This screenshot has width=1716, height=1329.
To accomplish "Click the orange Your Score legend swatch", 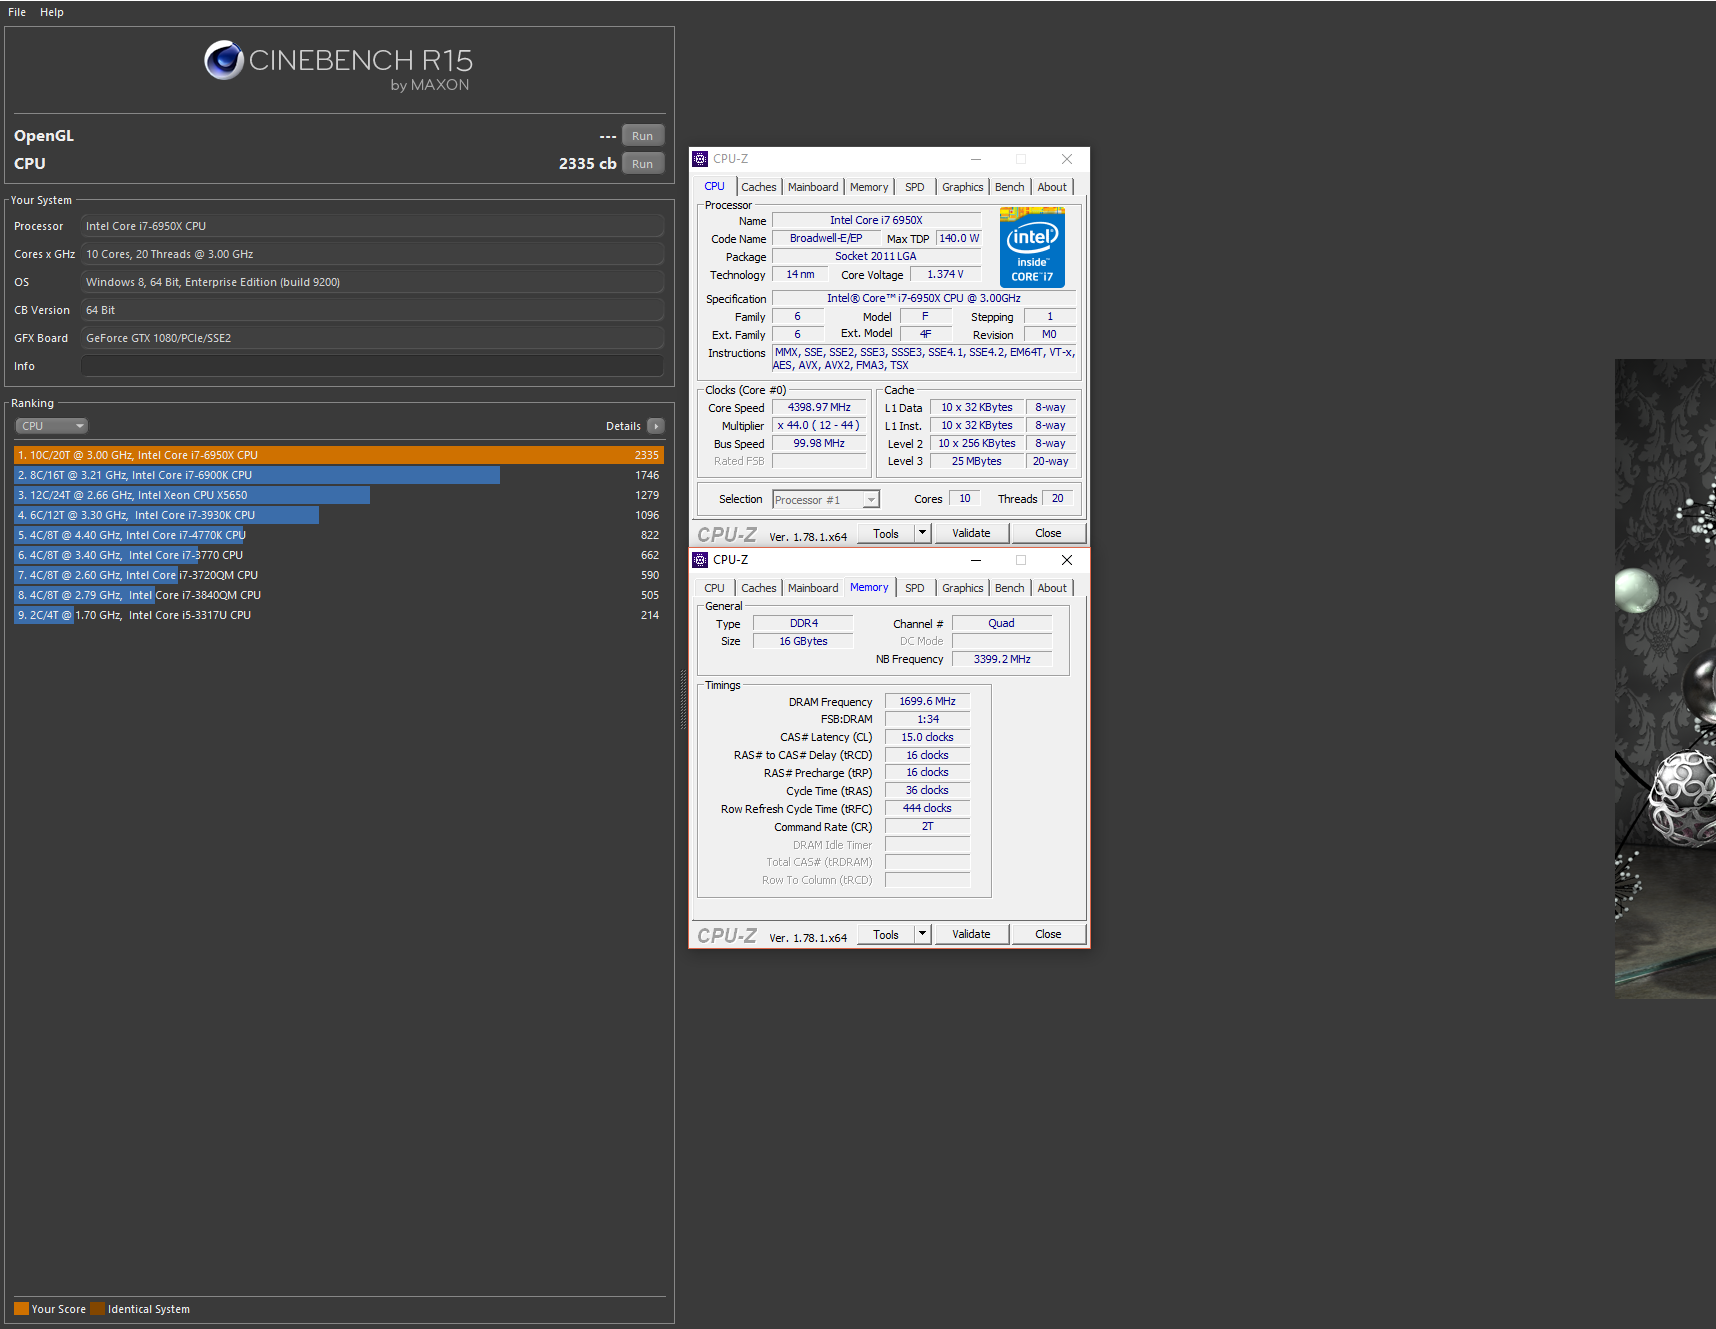I will 21,1309.
